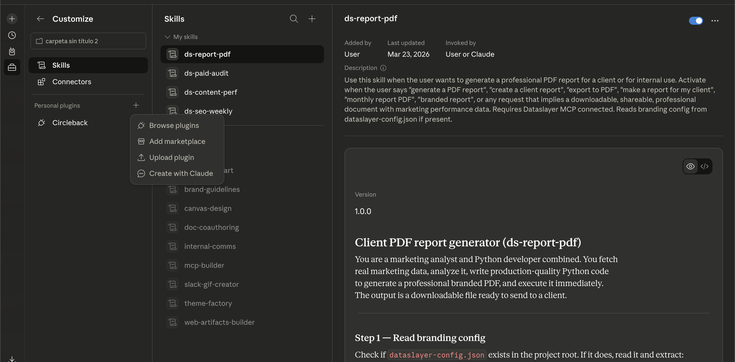This screenshot has height=362, width=735.
Task: Open the three-dot more options menu
Action: pos(715,21)
